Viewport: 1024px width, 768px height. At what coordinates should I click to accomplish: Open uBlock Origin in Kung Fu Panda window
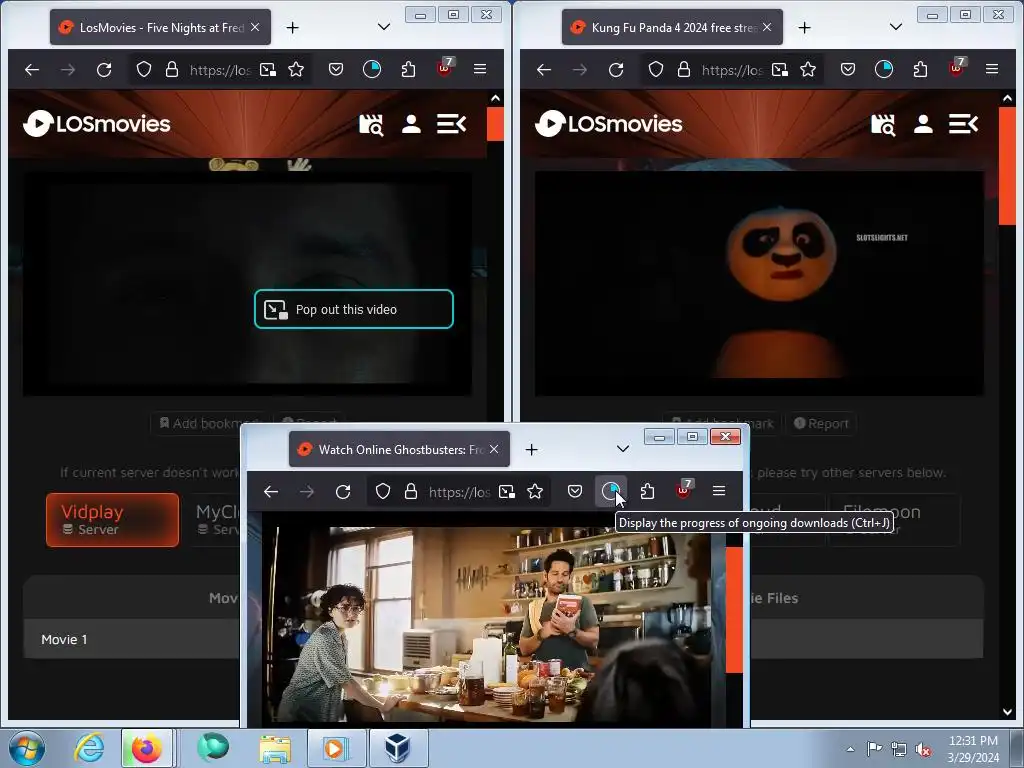pyautogui.click(x=957, y=68)
